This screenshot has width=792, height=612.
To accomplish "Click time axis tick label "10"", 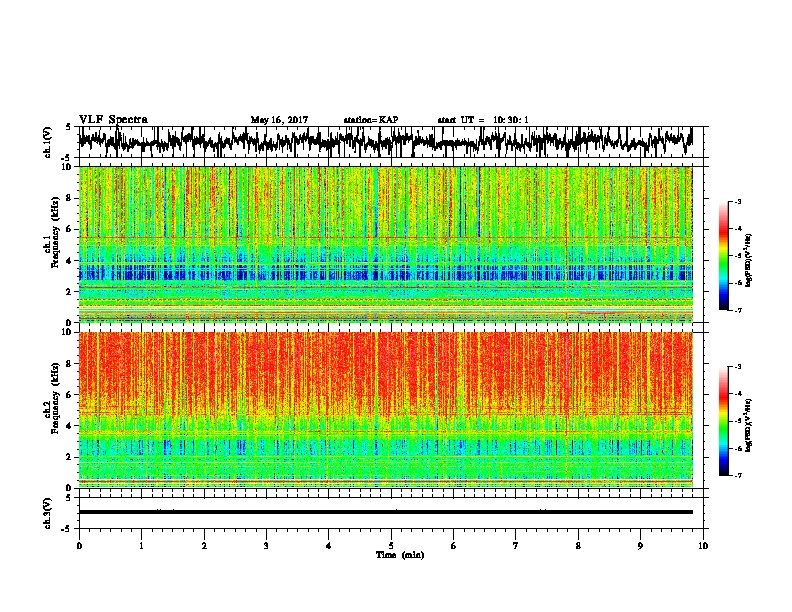I will click(703, 546).
